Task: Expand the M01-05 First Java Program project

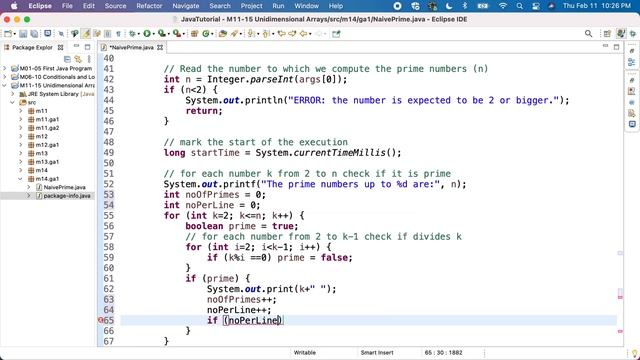Action: (5, 68)
